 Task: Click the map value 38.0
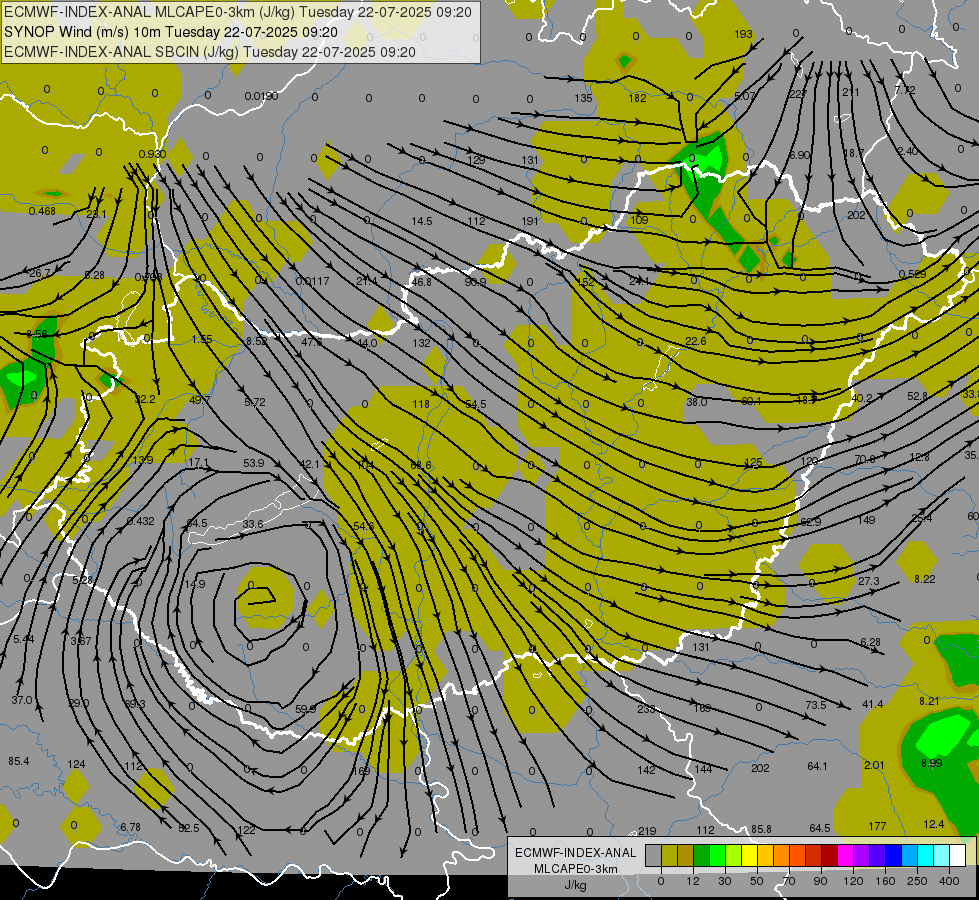[696, 402]
